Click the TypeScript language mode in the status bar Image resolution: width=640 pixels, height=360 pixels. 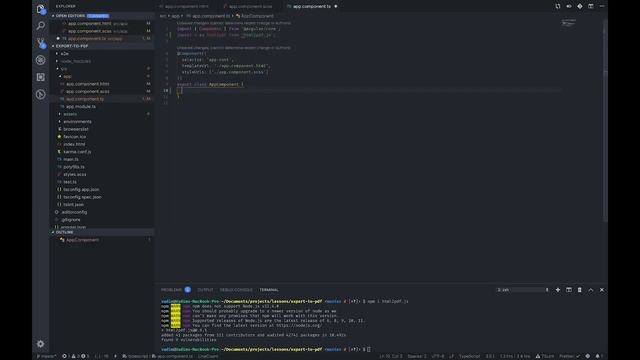[469, 356]
